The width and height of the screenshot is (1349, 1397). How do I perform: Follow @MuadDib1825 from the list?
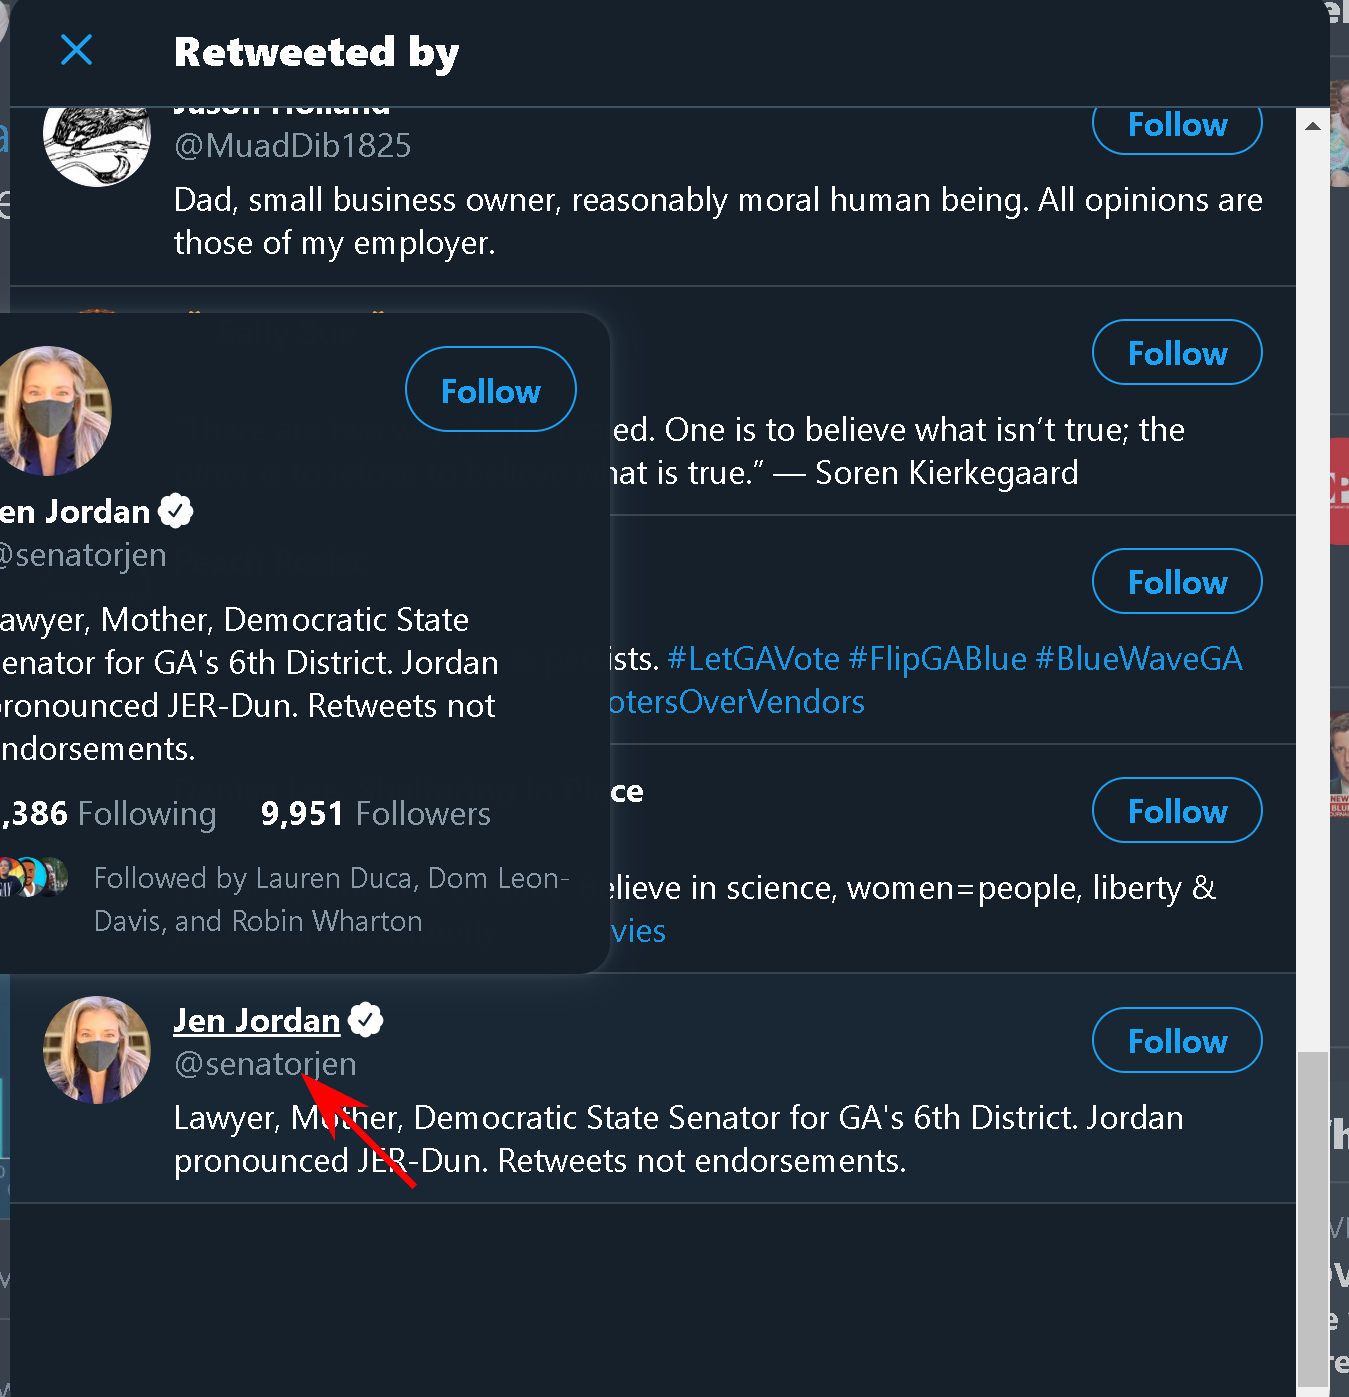coord(1176,126)
